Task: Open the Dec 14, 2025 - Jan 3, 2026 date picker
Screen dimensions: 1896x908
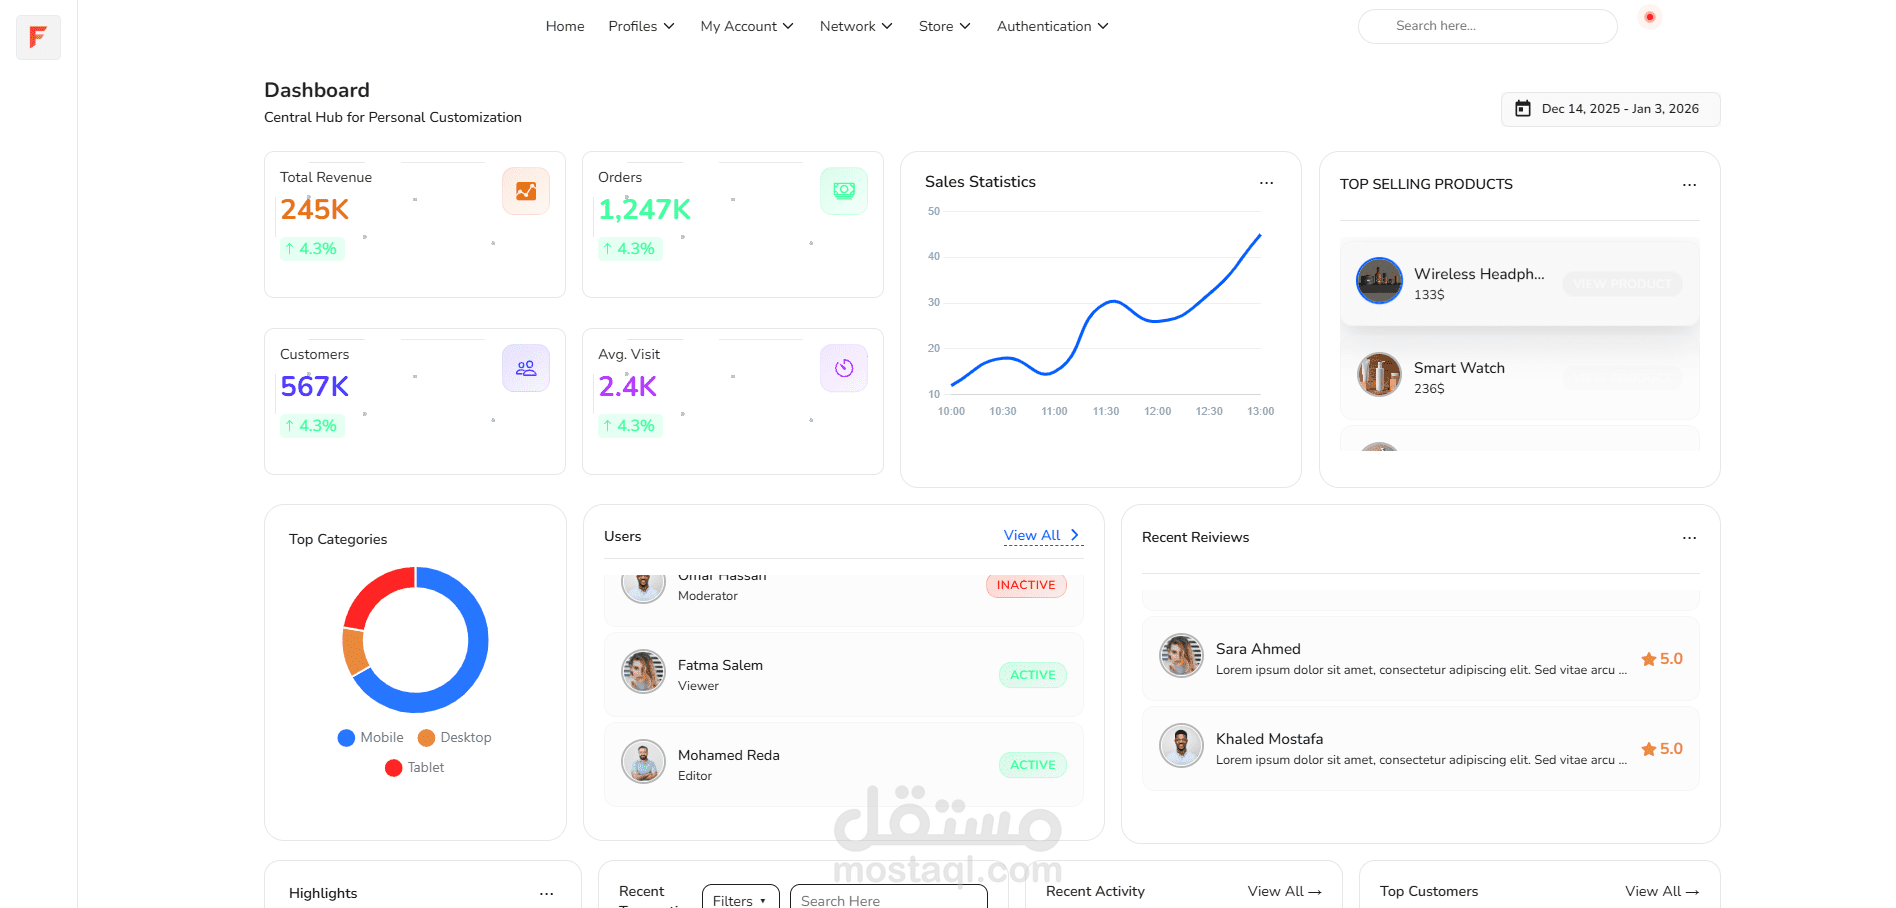Action: point(1610,109)
